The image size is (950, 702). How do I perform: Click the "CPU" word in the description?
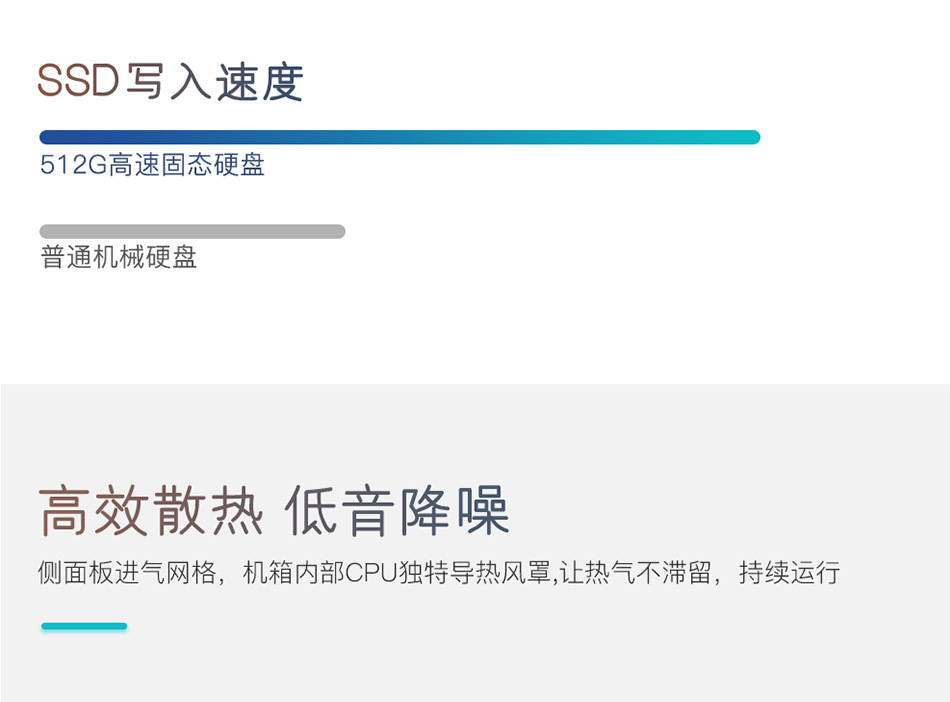(371, 574)
